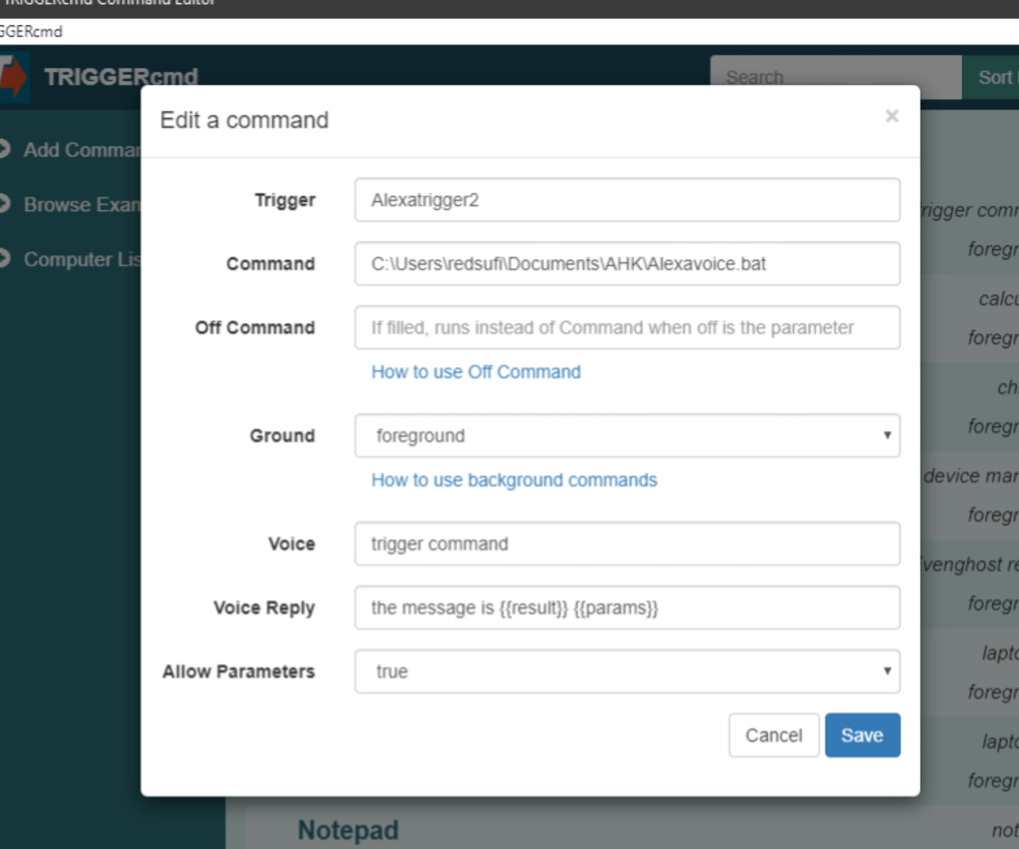Screen dimensions: 1019x849
Task: Click the Add Command circle icon
Action: (x=4, y=149)
